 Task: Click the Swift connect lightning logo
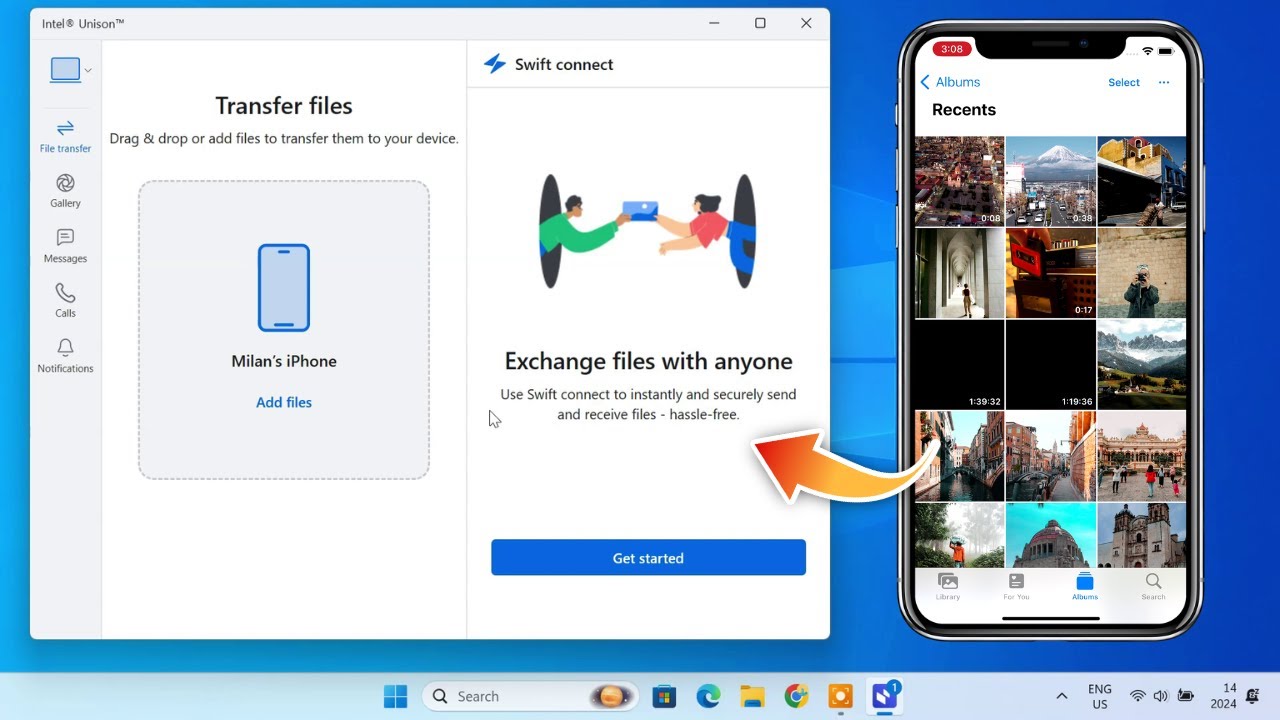pos(495,64)
